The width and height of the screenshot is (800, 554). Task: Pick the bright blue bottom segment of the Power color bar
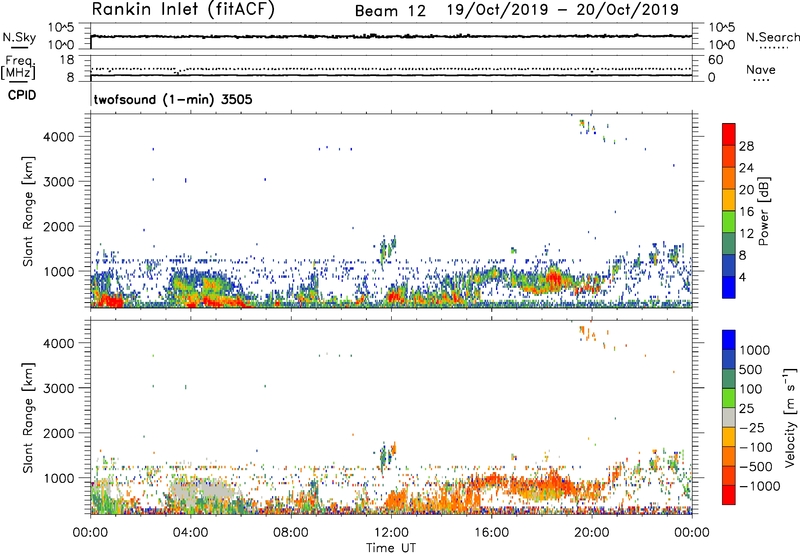(729, 288)
